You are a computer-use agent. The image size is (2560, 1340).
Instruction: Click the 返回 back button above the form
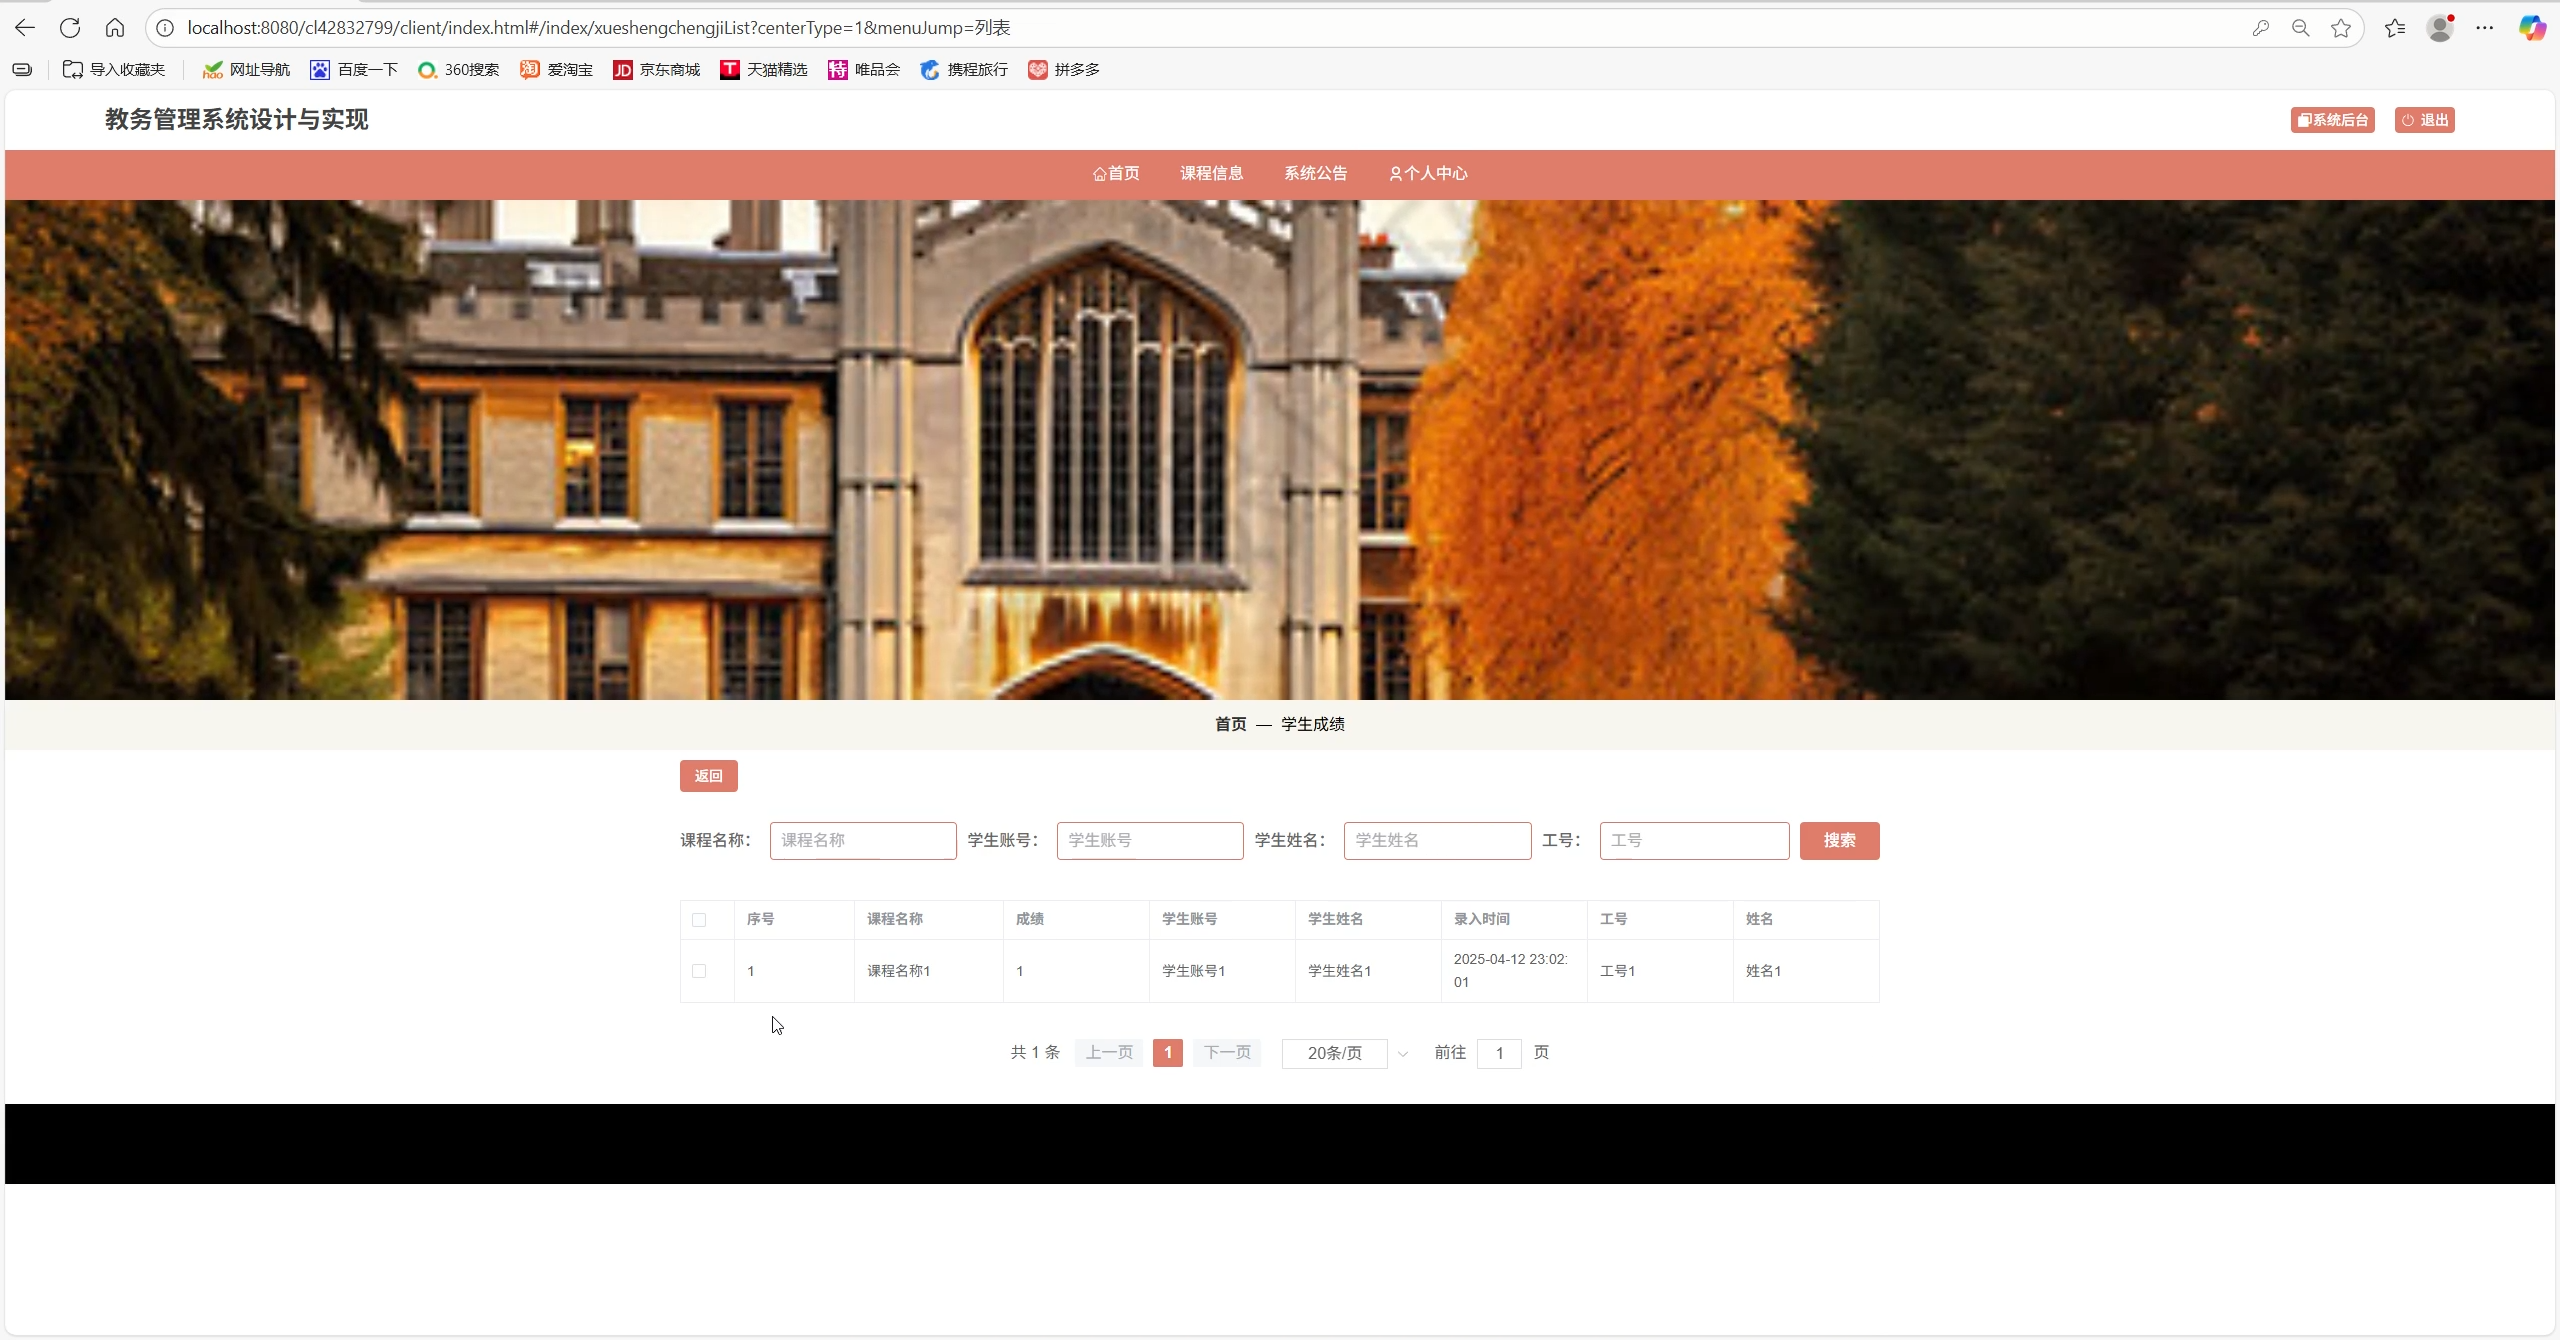coord(708,775)
